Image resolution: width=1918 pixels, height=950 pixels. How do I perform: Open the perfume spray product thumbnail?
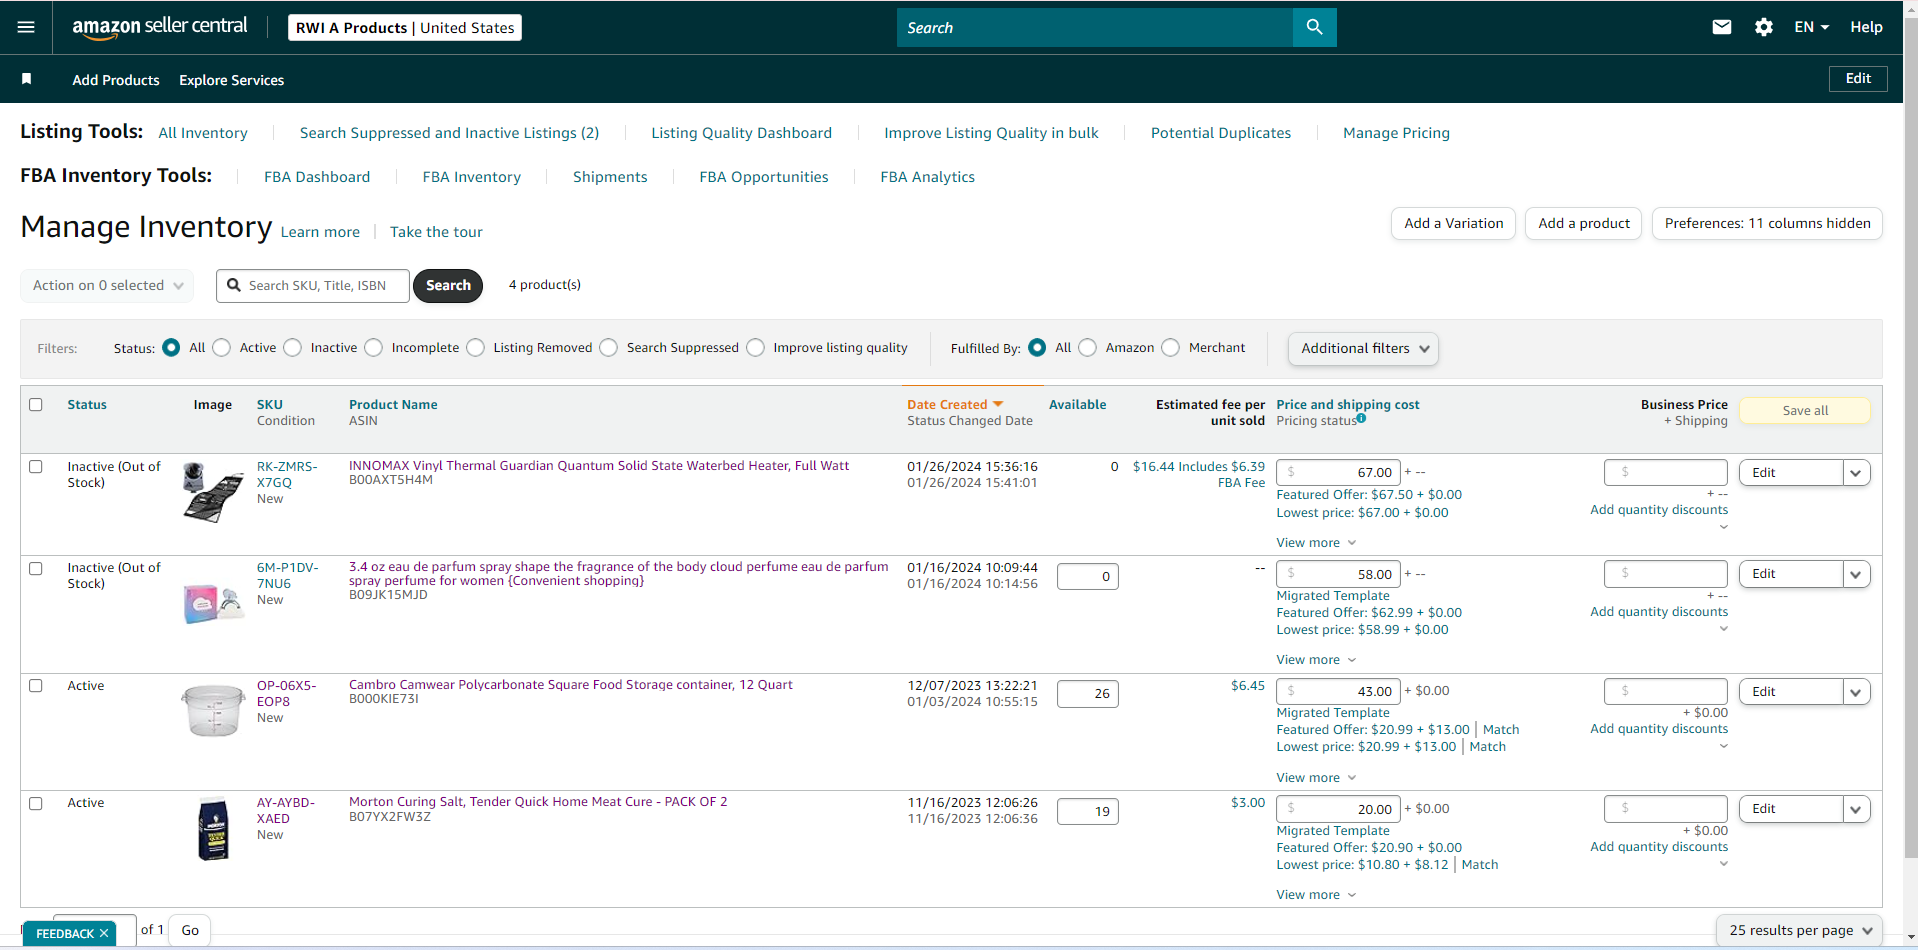click(x=213, y=603)
